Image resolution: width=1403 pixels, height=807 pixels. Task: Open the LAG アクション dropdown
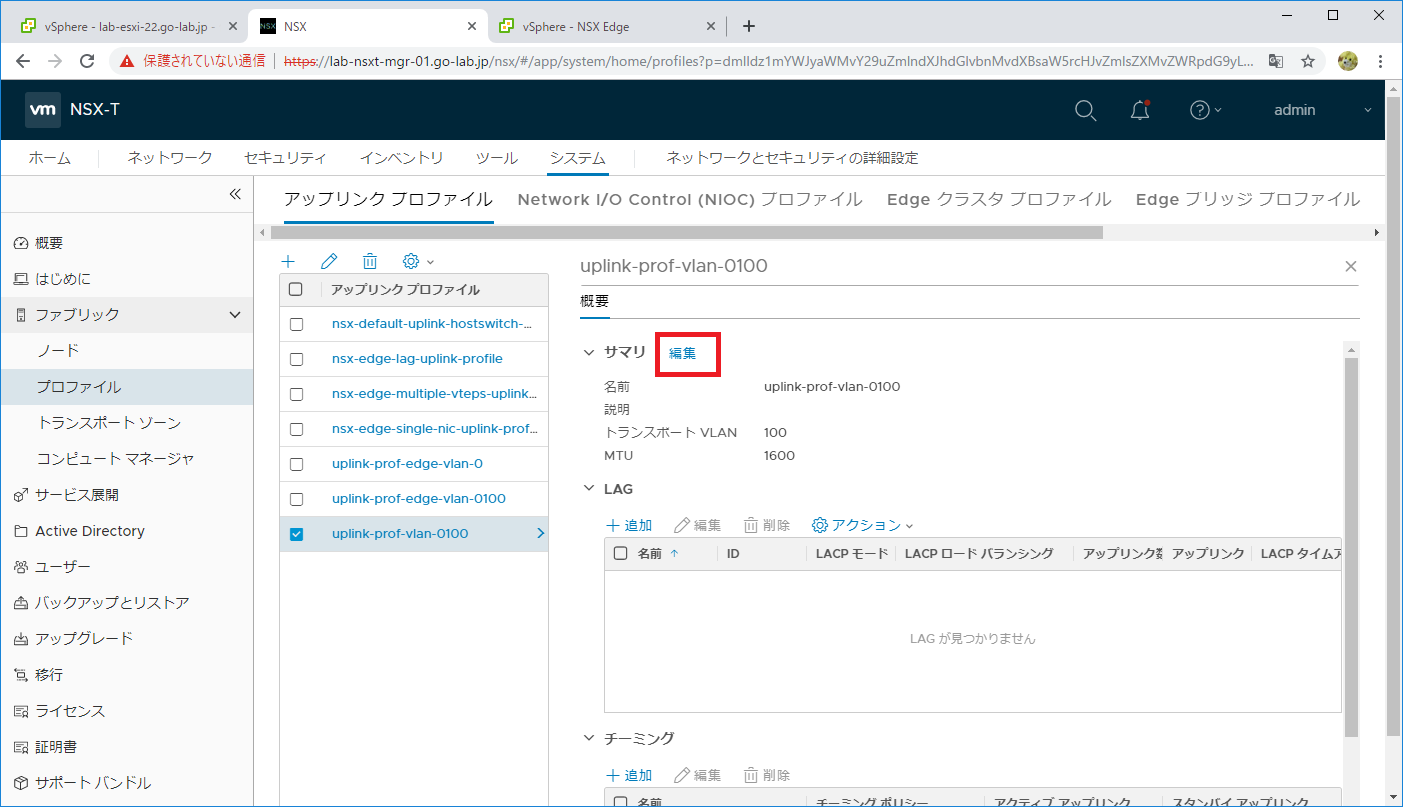point(863,525)
